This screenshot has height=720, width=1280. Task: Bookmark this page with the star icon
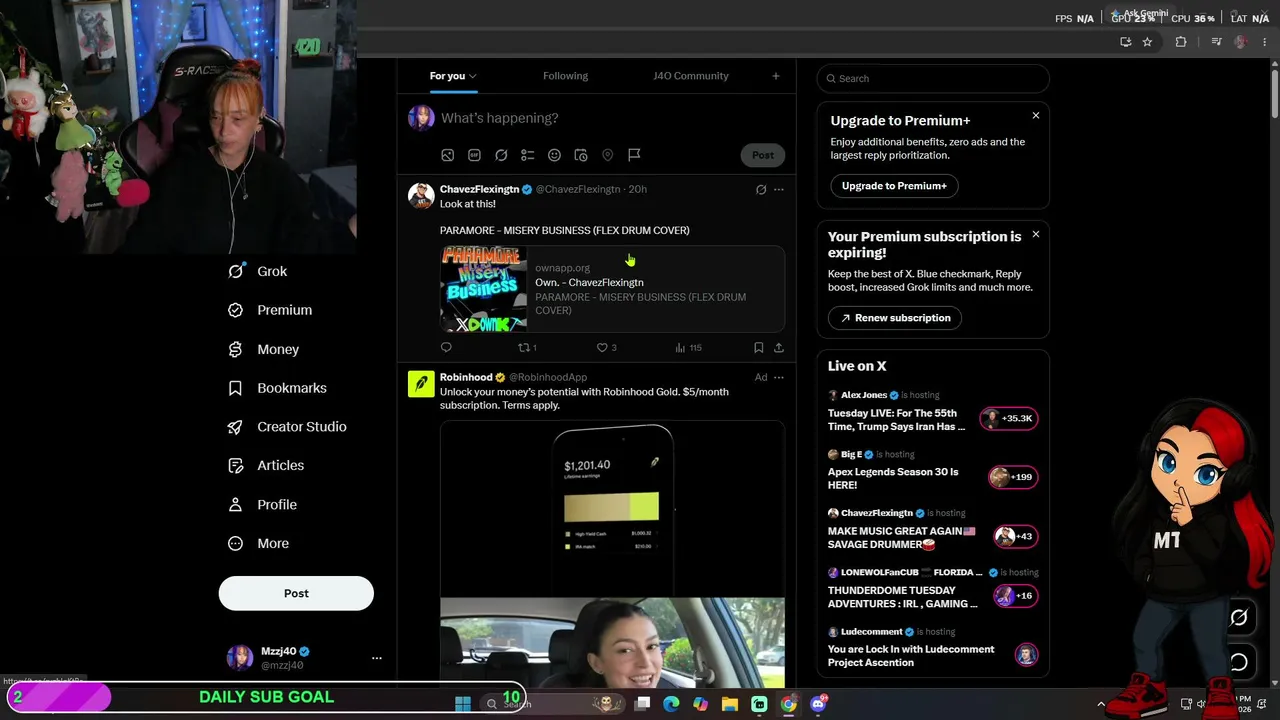point(1147,42)
